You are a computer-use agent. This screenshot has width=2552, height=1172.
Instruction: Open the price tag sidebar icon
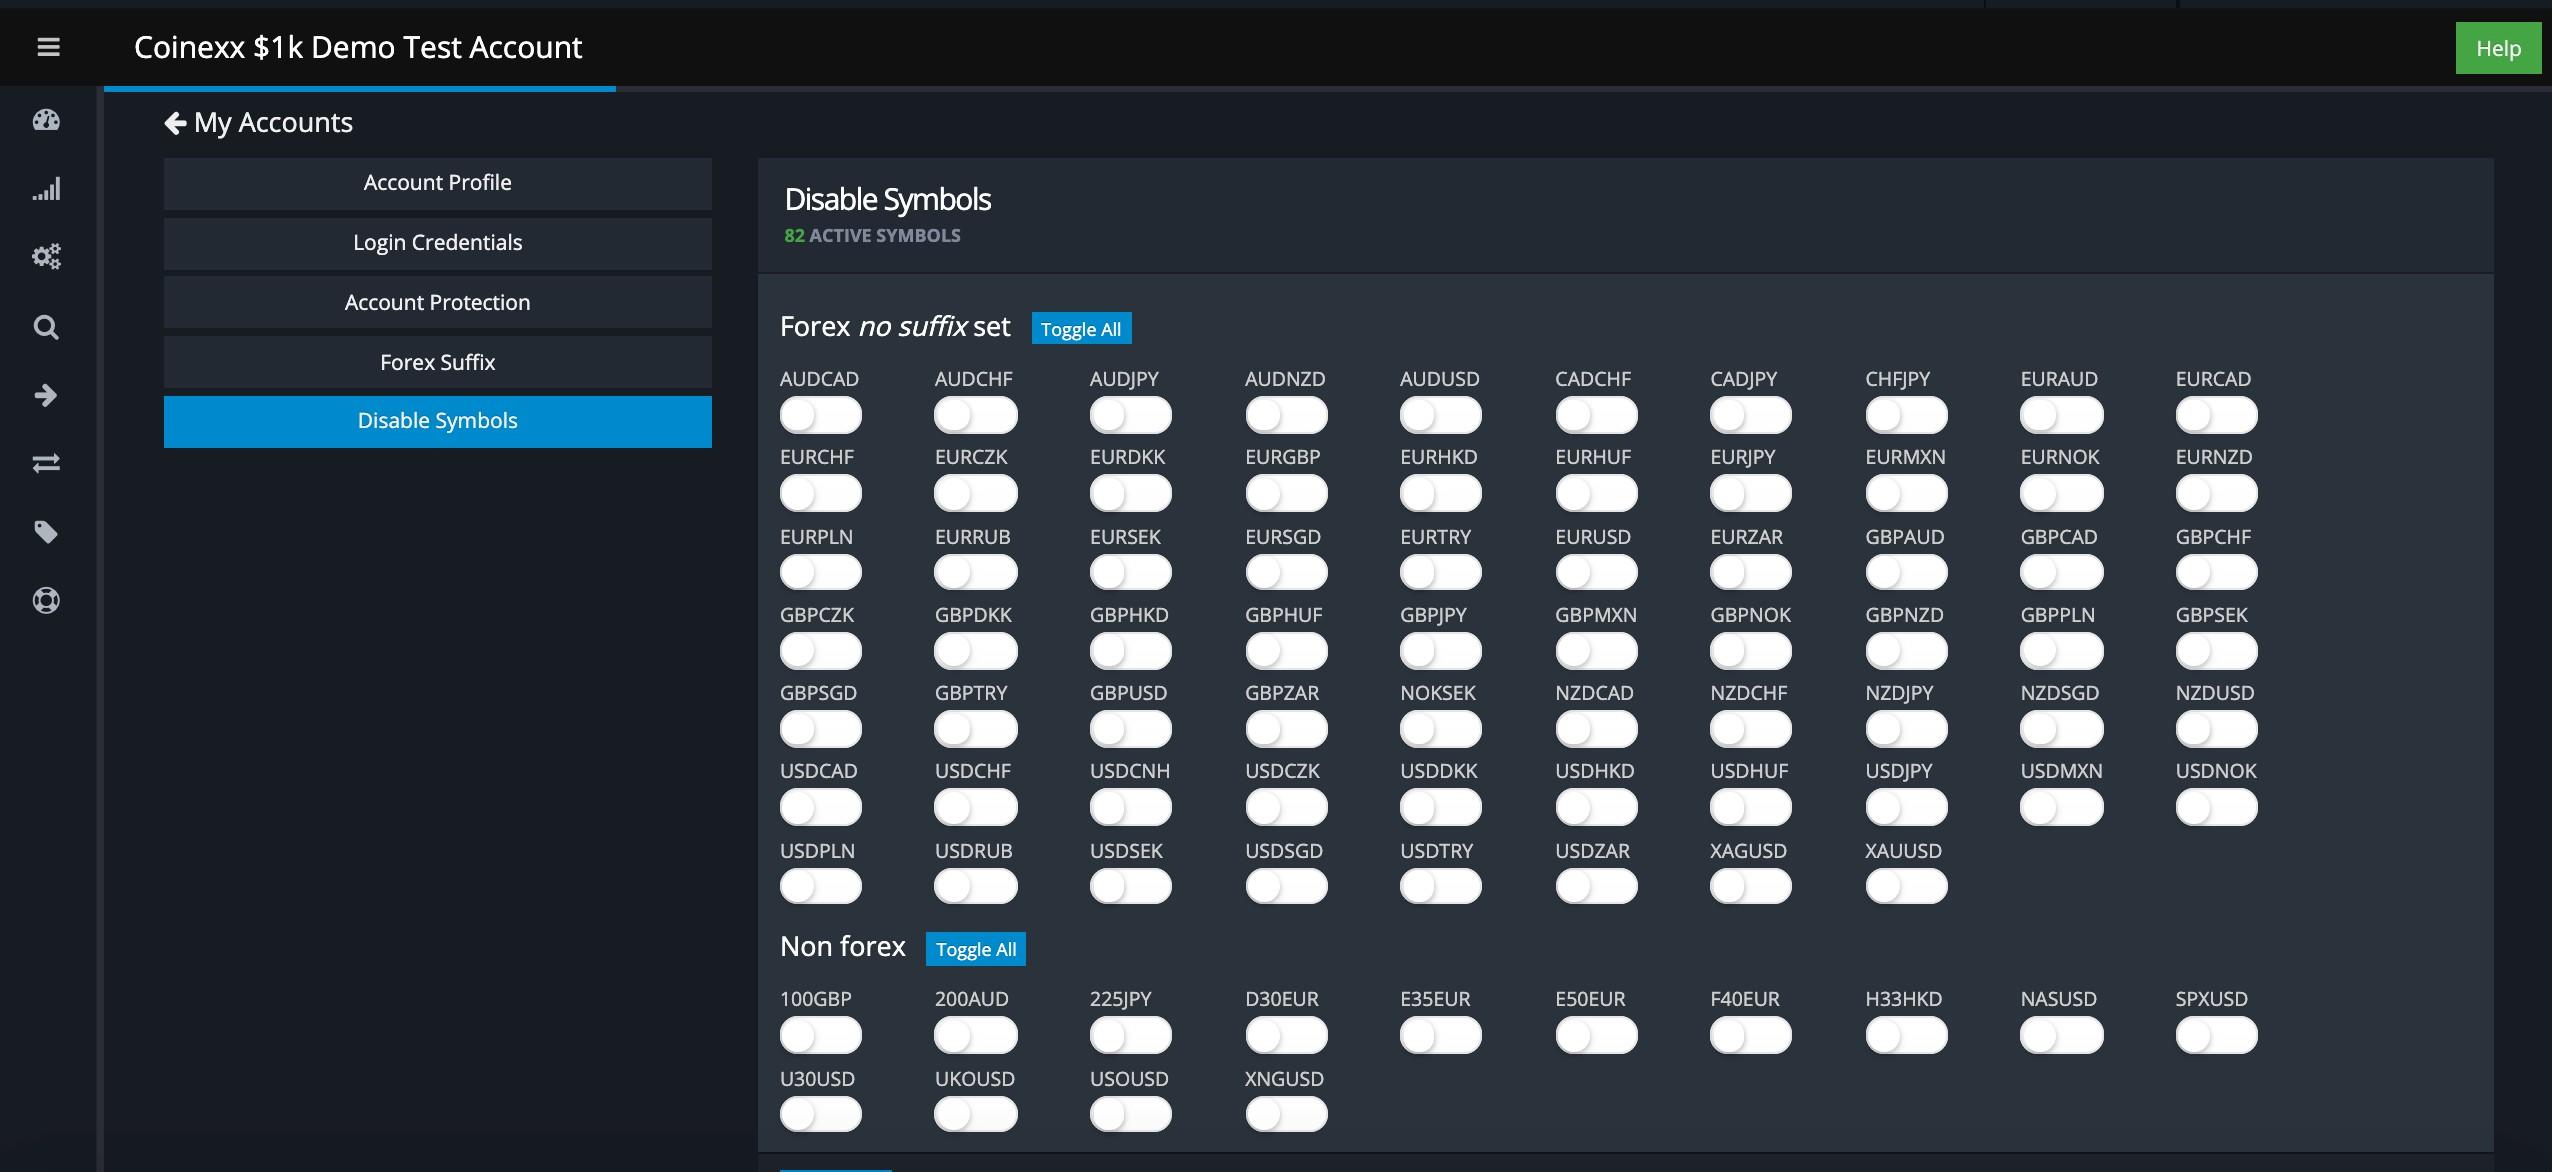click(x=46, y=532)
